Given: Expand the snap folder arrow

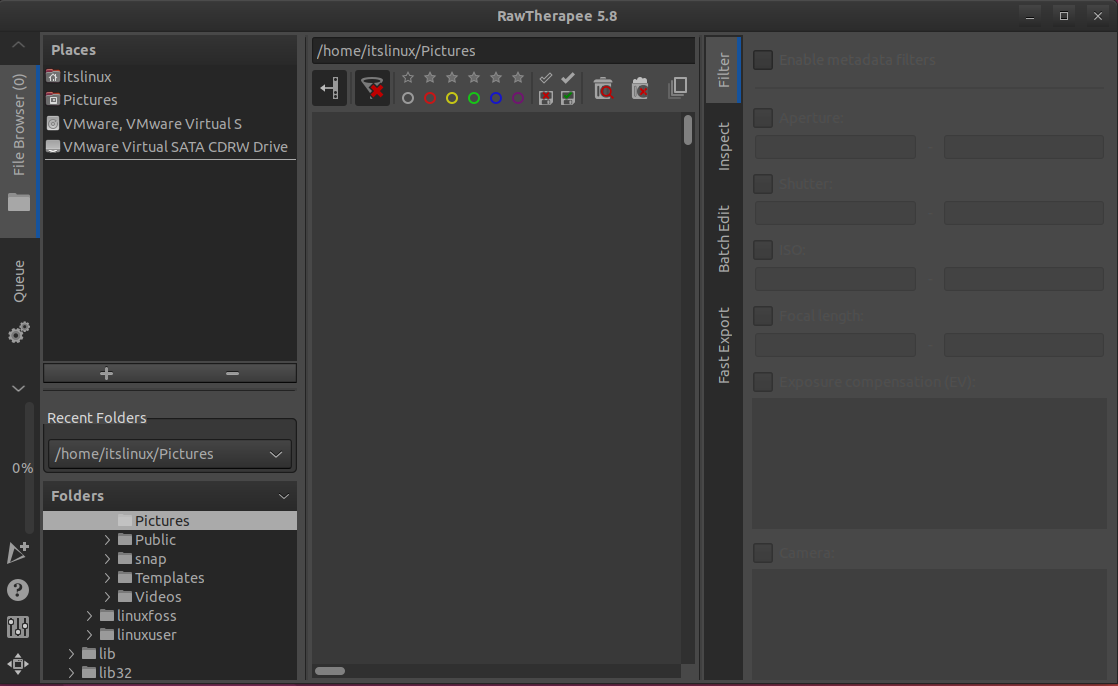Looking at the screenshot, I should tap(107, 559).
